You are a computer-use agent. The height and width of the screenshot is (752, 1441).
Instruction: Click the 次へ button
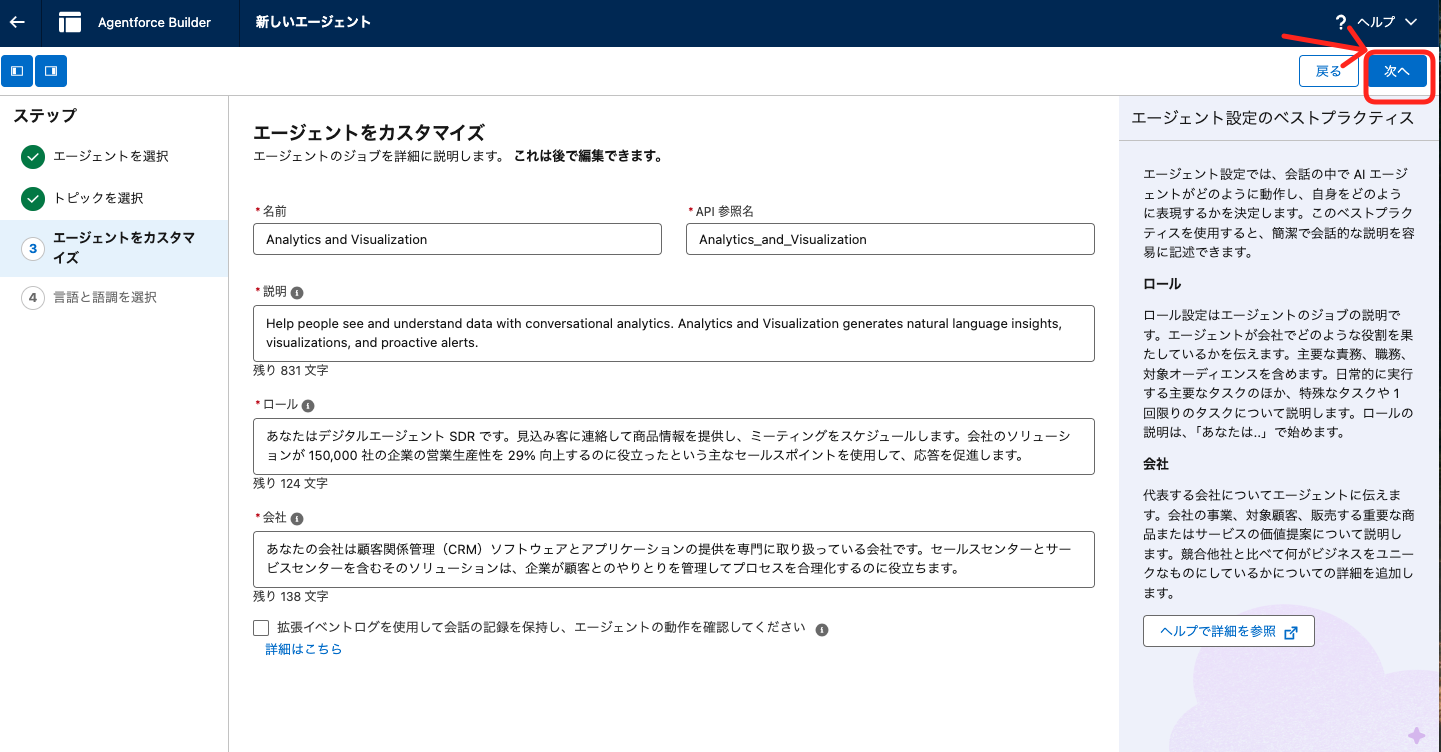[1396, 71]
